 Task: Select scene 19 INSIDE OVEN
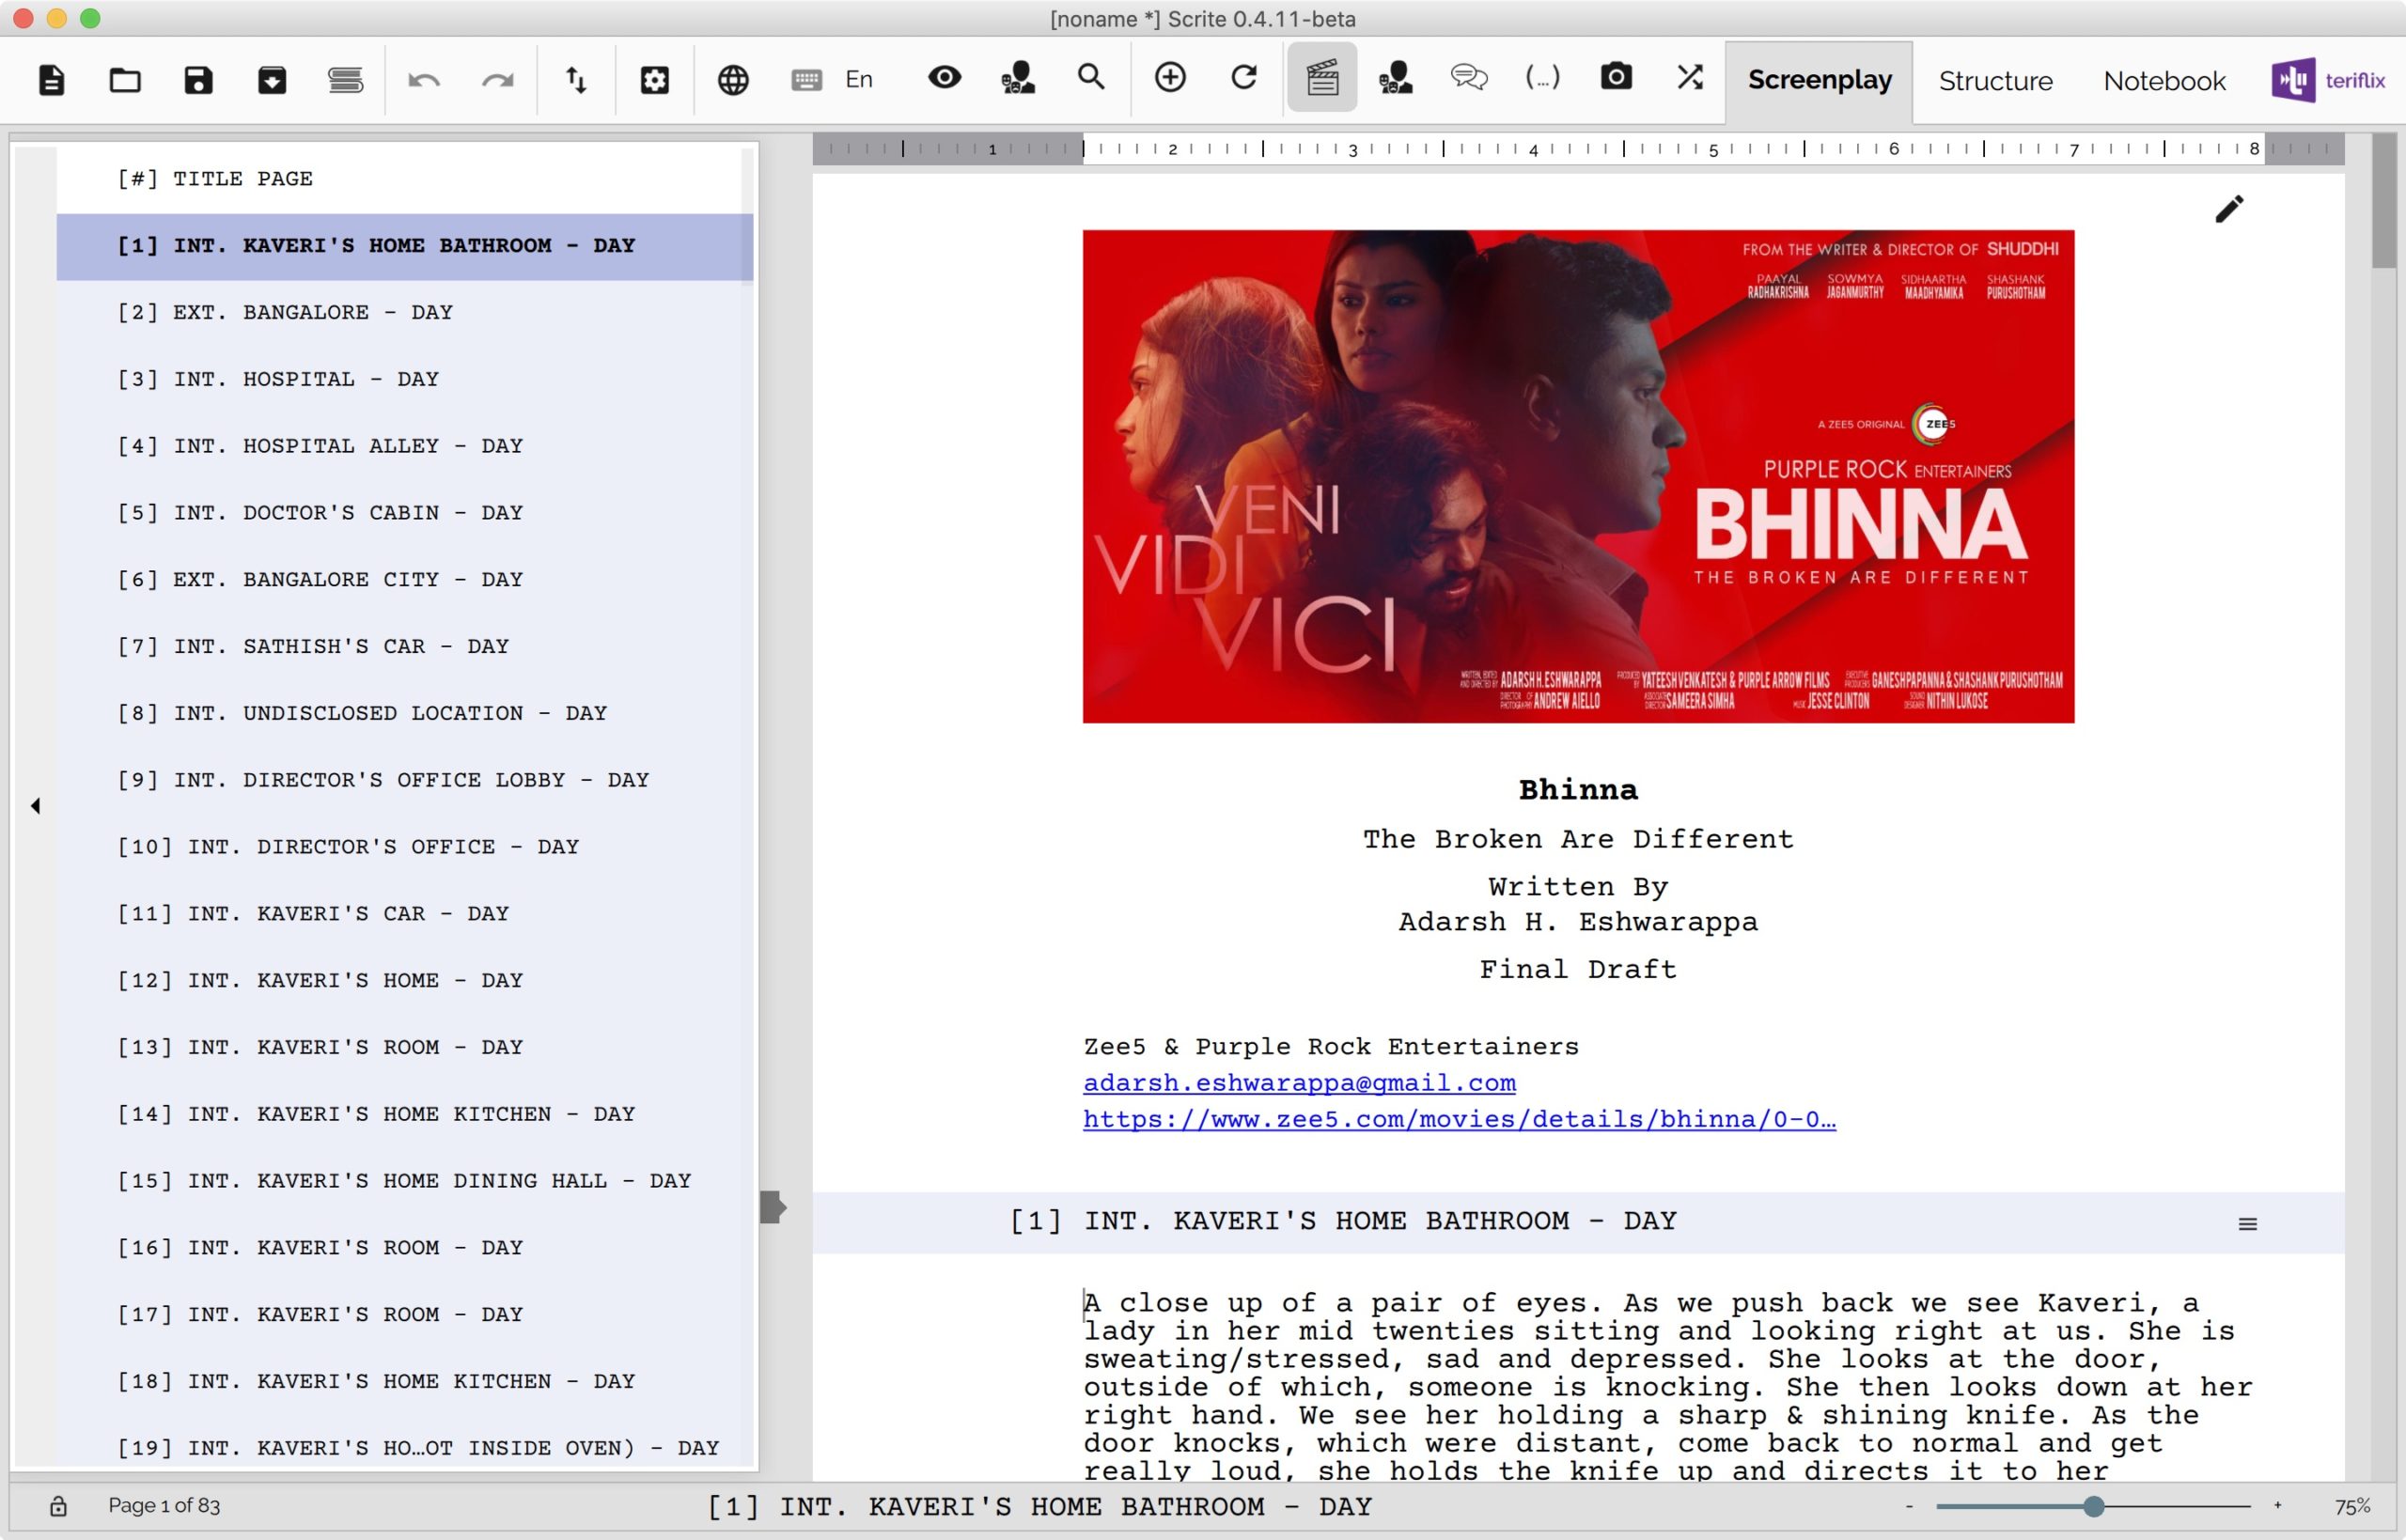404,1448
